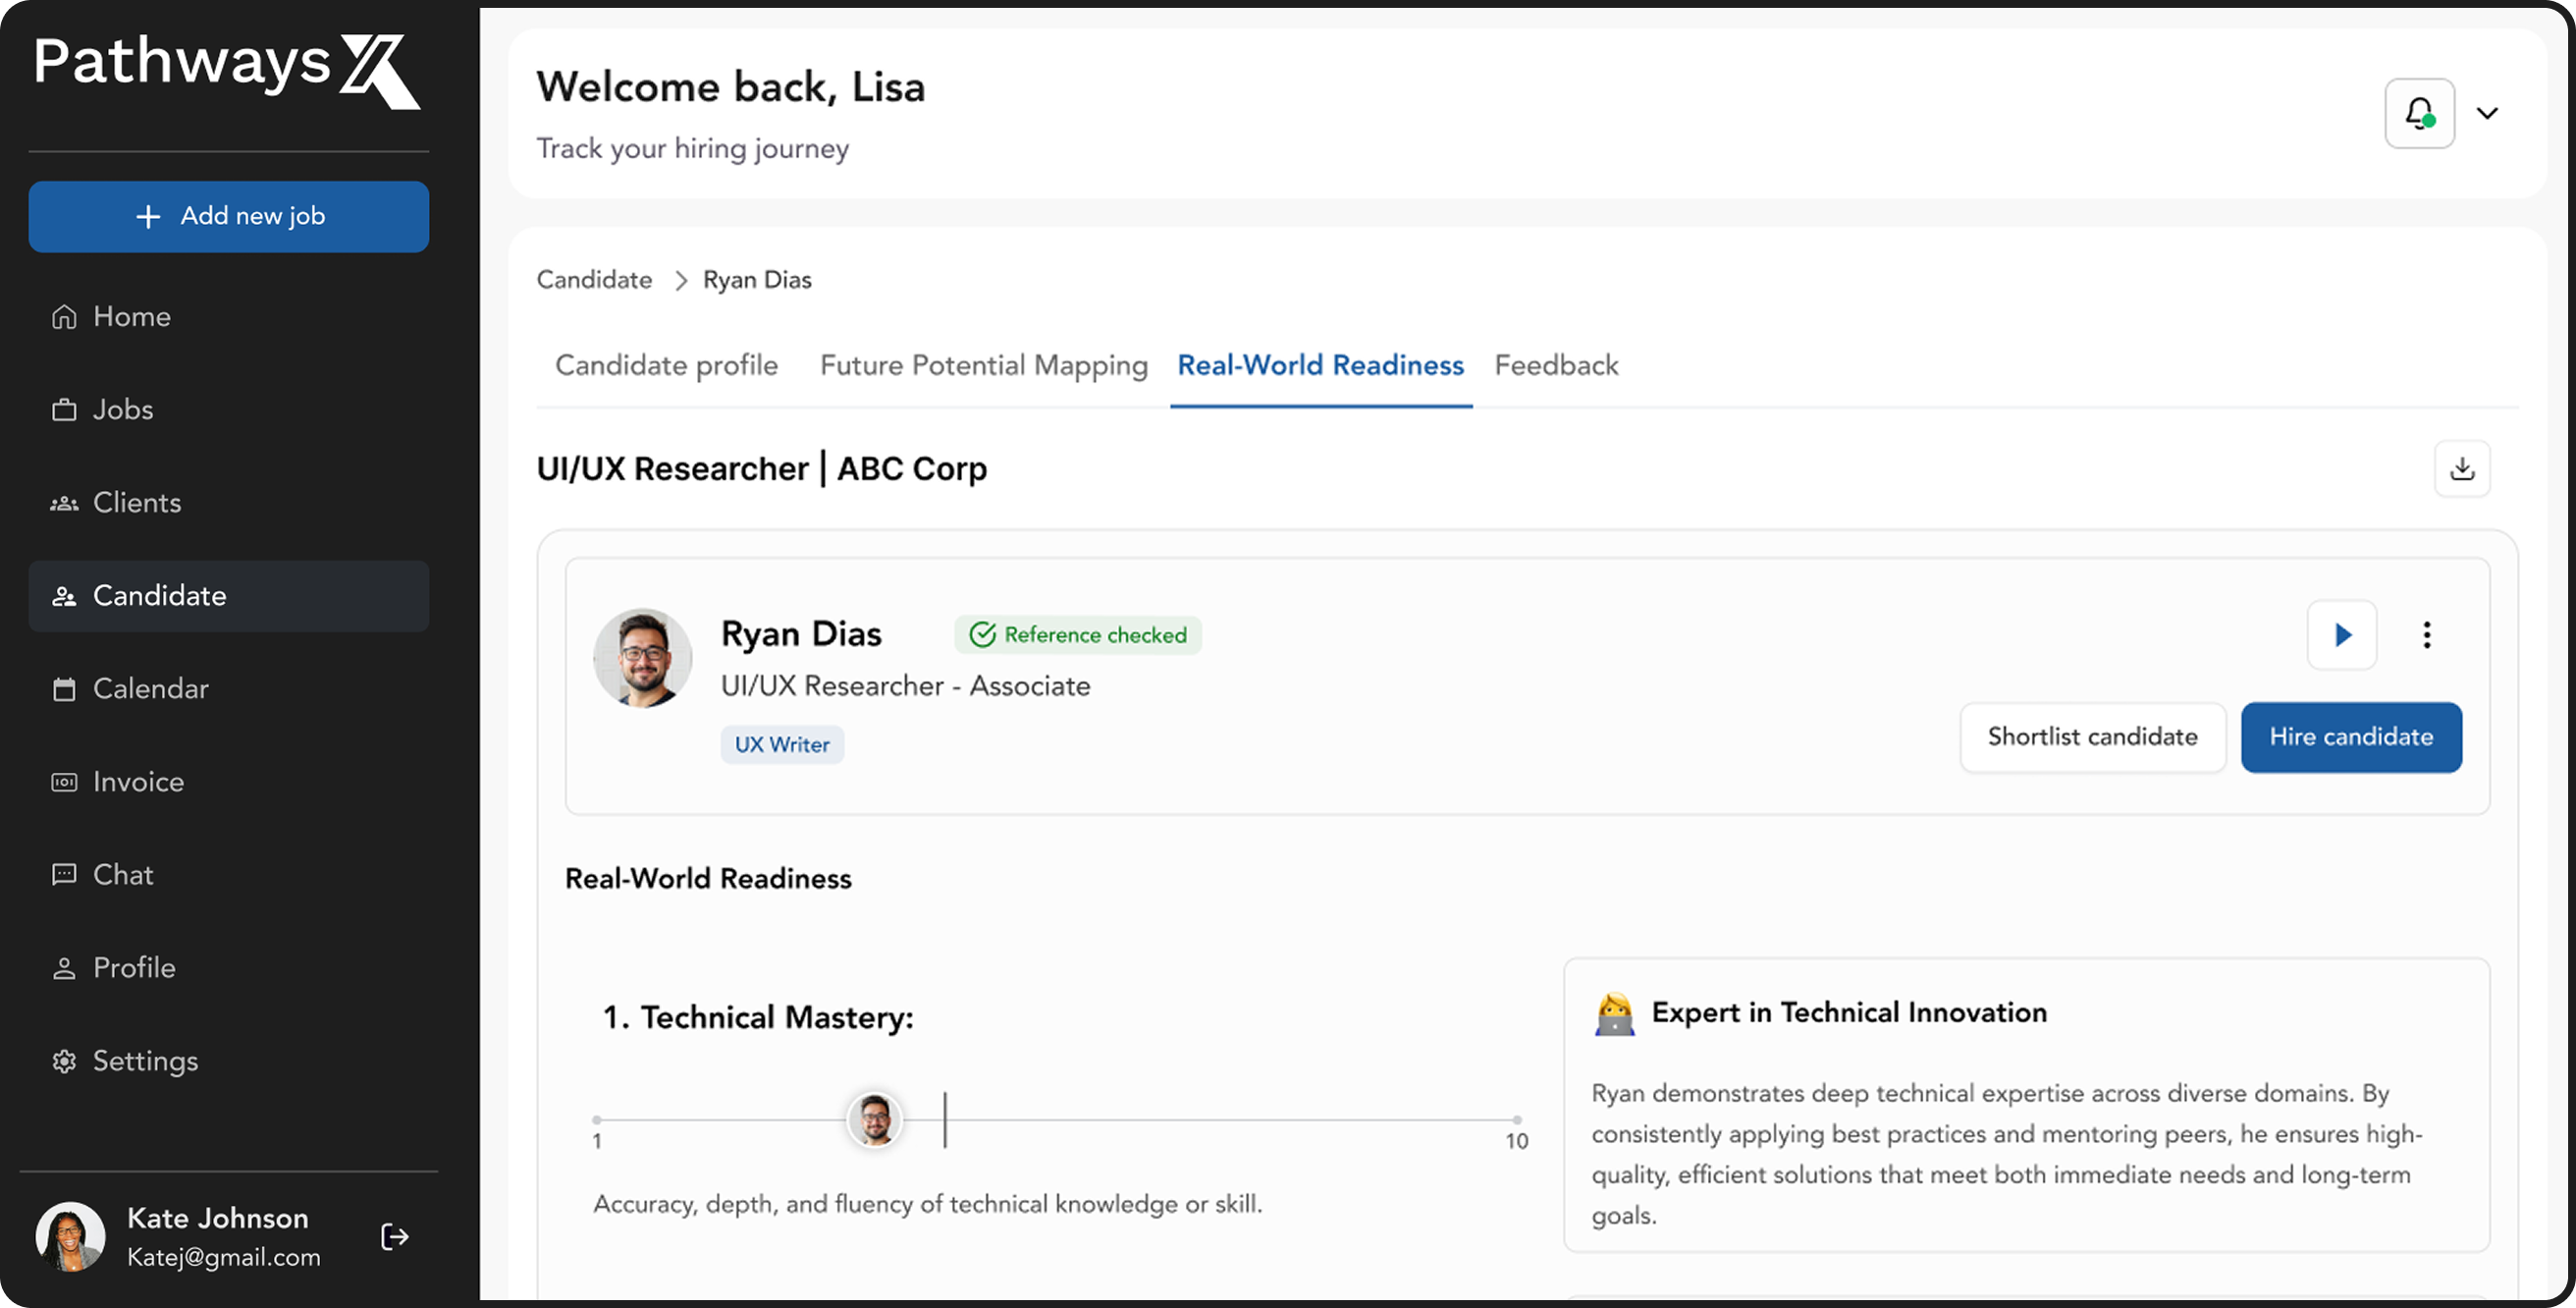The height and width of the screenshot is (1308, 2576).
Task: Click the Chat bubble icon
Action: (x=64, y=875)
